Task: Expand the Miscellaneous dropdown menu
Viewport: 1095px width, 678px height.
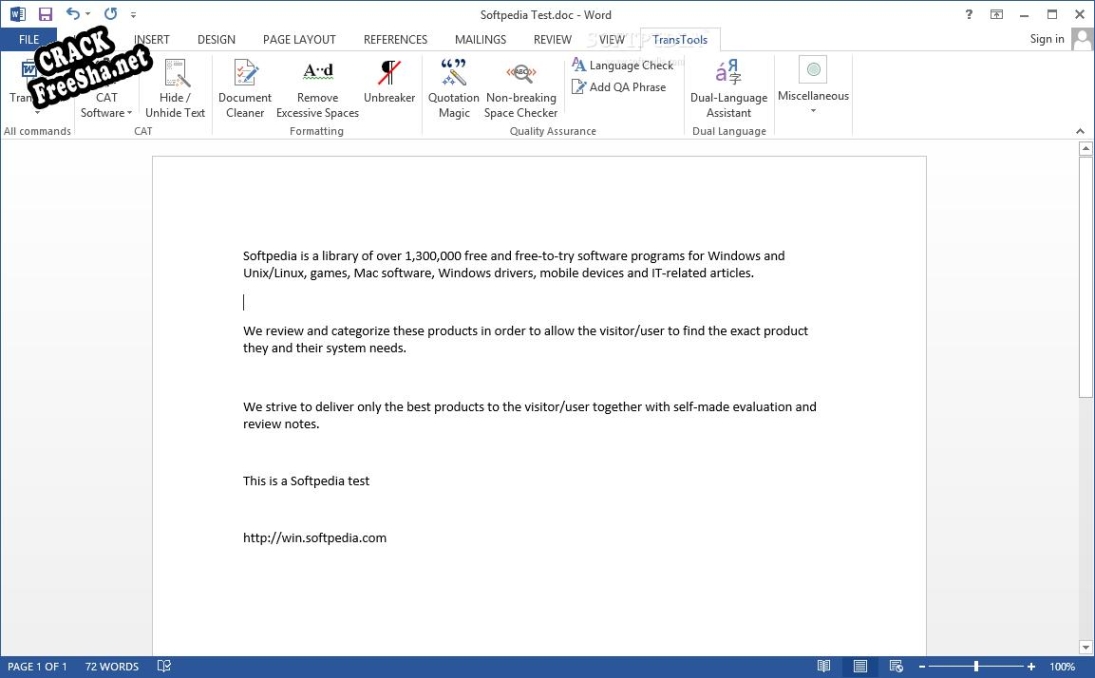Action: (813, 110)
